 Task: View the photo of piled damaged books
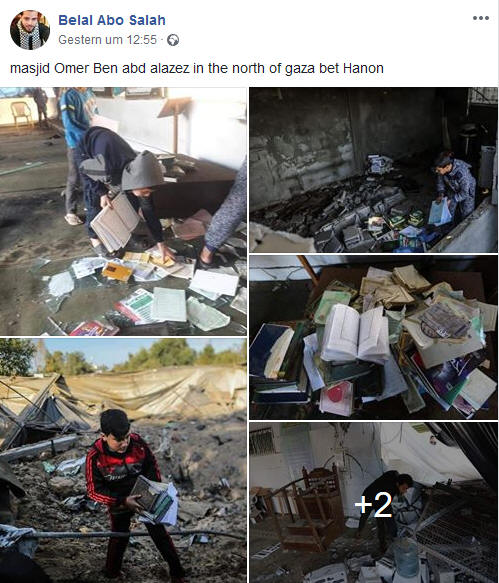click(x=373, y=337)
